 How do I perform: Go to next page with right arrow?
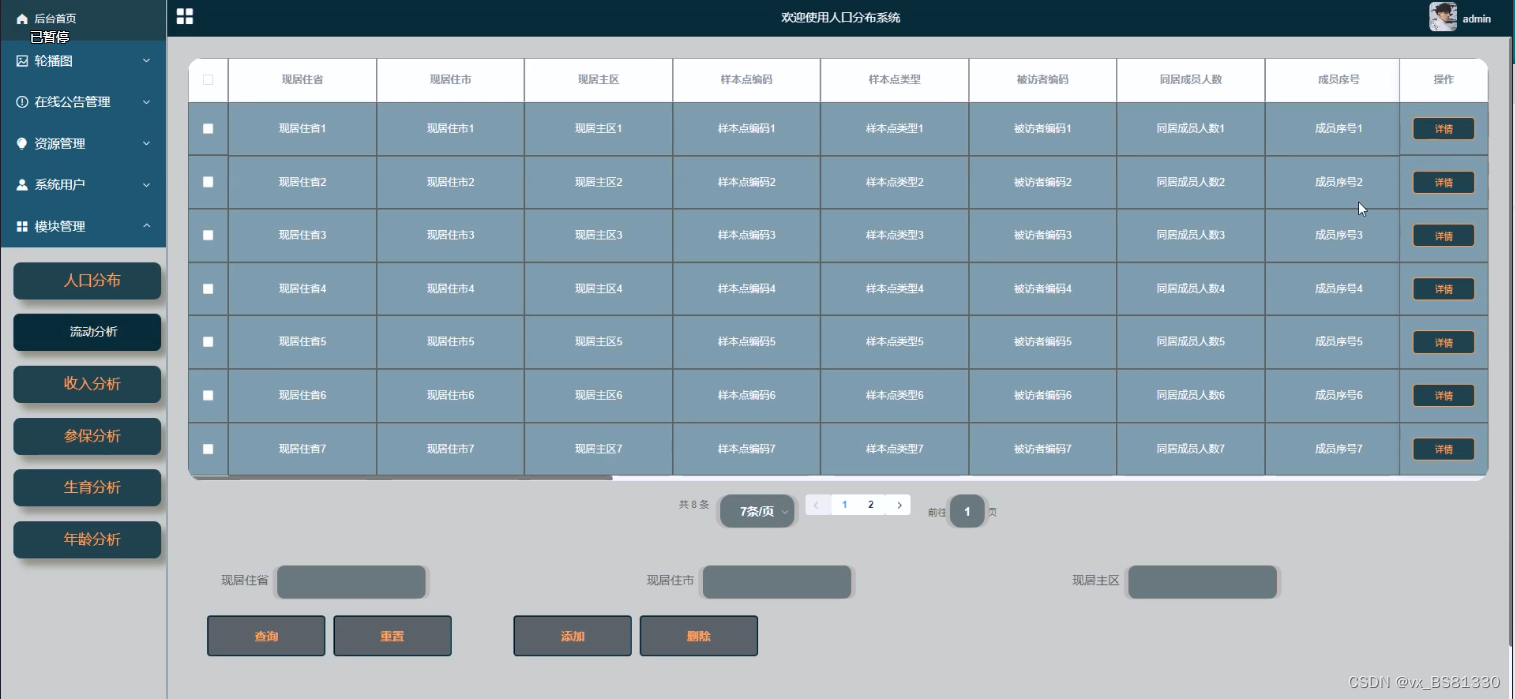[x=899, y=505]
